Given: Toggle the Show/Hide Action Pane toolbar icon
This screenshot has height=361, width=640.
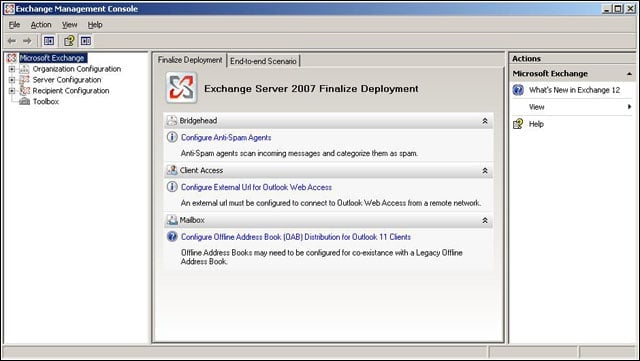Looking at the screenshot, I should (x=86, y=41).
